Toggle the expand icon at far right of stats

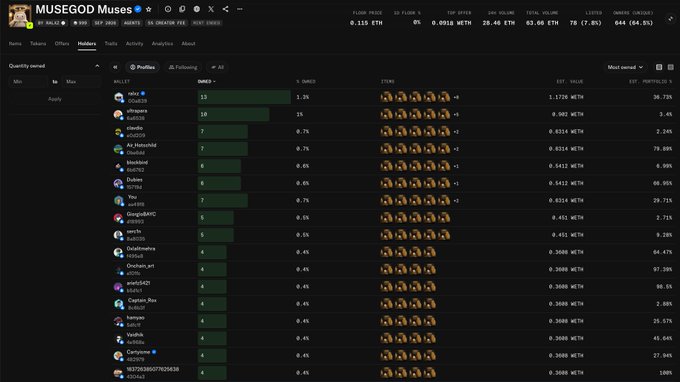click(670, 19)
